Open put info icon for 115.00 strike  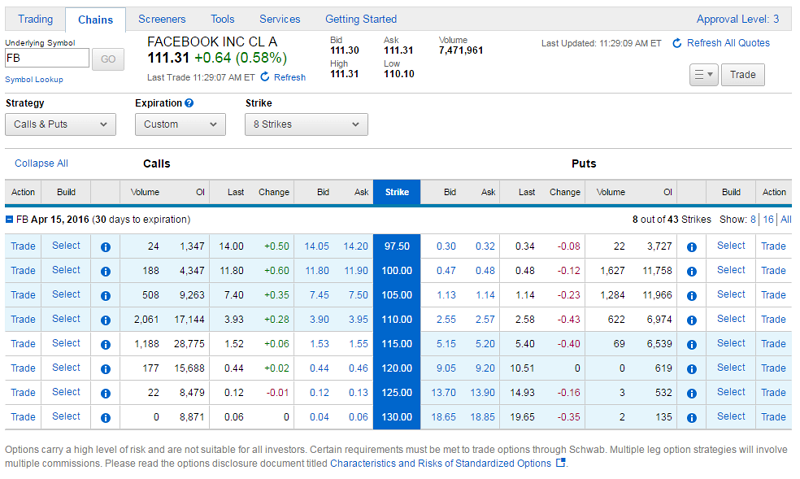coord(692,345)
